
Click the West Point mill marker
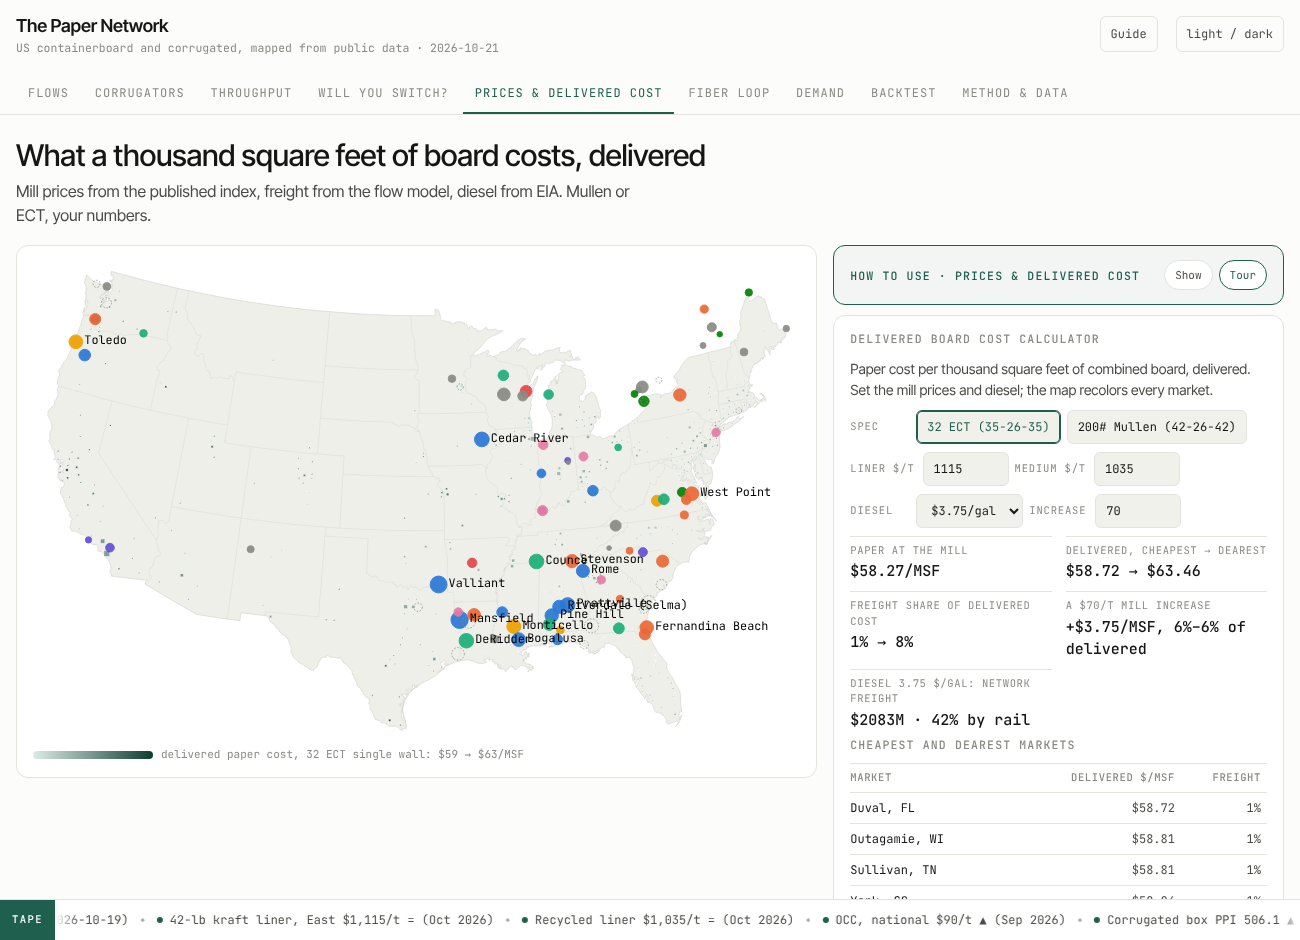(691, 493)
